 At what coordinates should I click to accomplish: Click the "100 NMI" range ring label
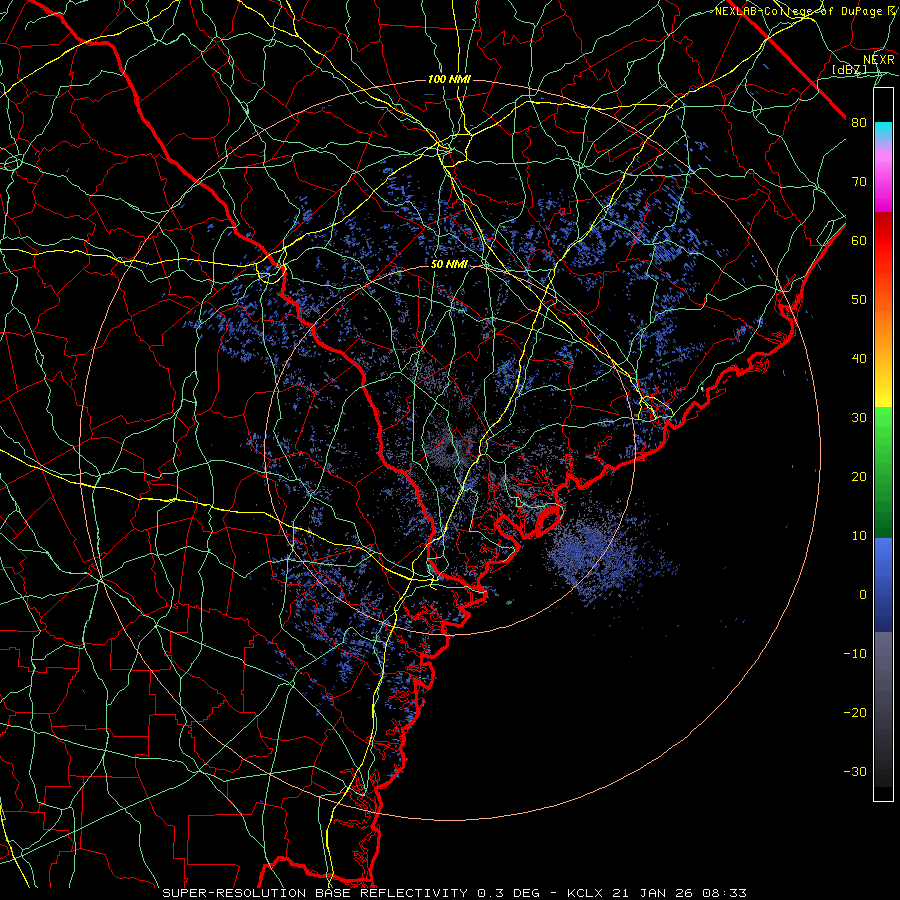click(449, 79)
